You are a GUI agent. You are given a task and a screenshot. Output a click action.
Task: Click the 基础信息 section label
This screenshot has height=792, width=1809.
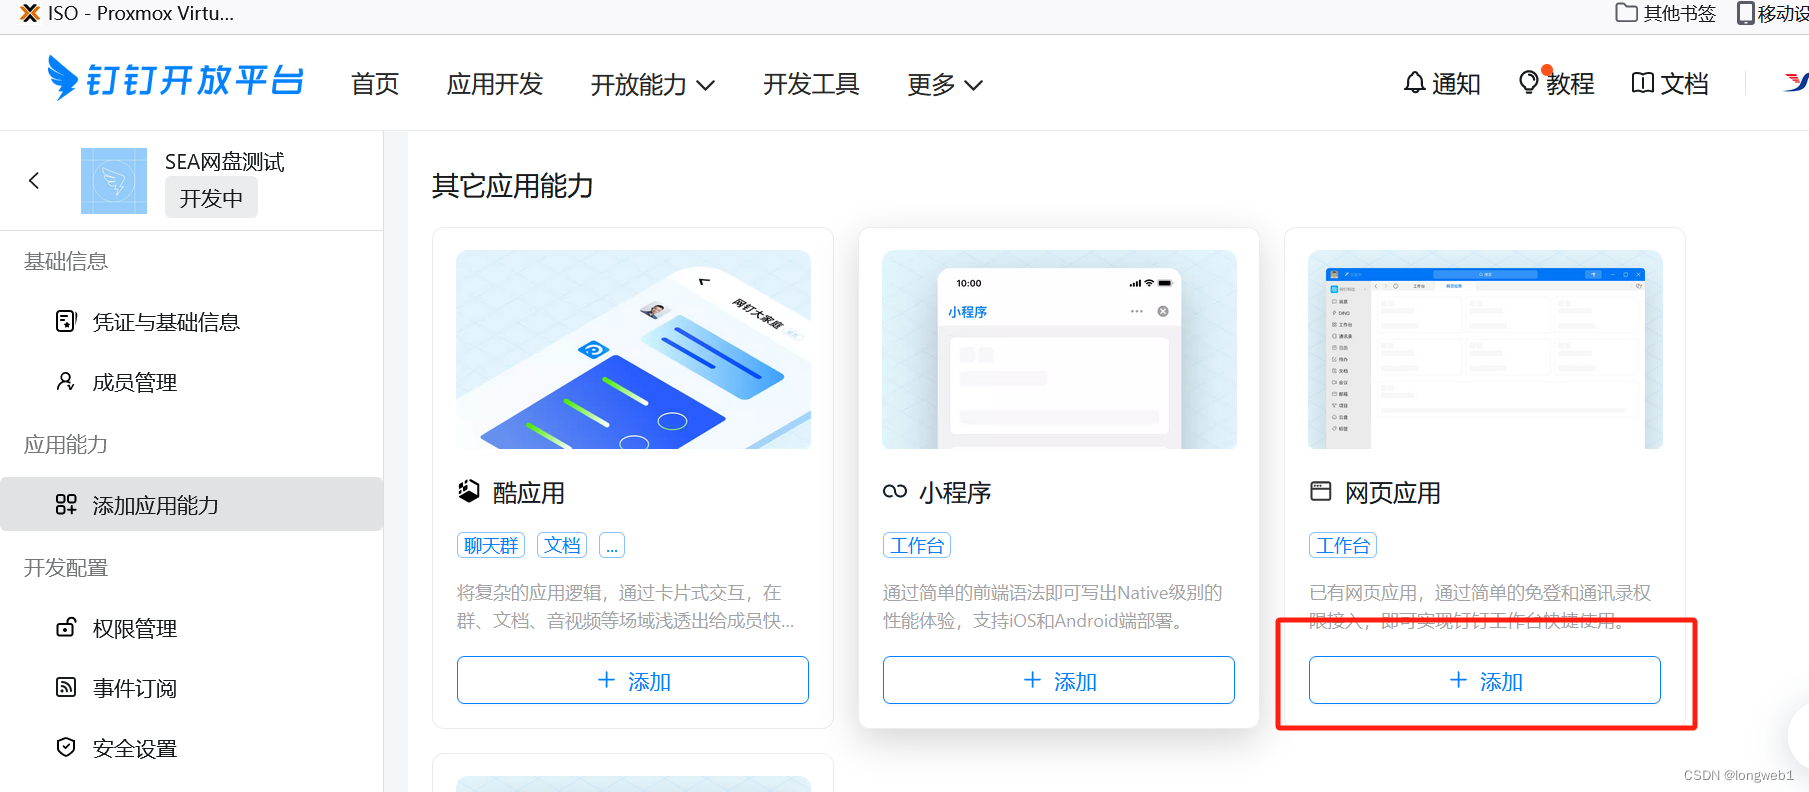pyautogui.click(x=66, y=261)
